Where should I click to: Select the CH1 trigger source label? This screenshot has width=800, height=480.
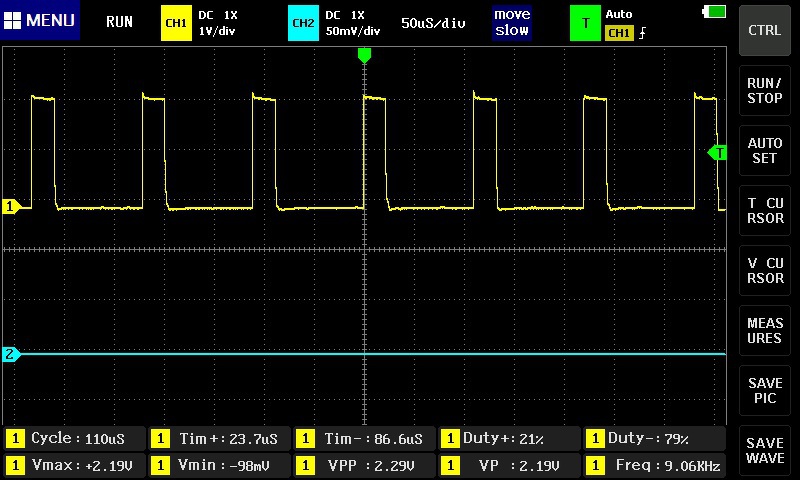[619, 33]
